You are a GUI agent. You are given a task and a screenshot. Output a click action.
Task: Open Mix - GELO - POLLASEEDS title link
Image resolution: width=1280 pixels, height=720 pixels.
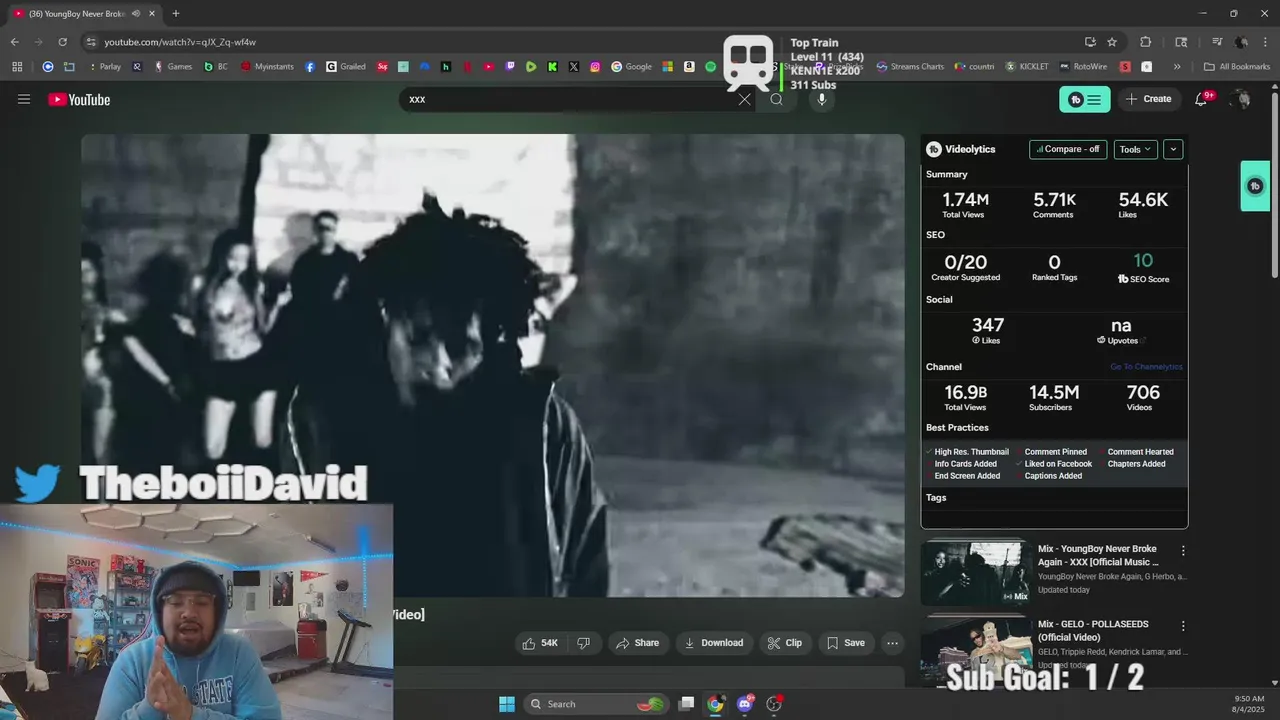(1092, 630)
